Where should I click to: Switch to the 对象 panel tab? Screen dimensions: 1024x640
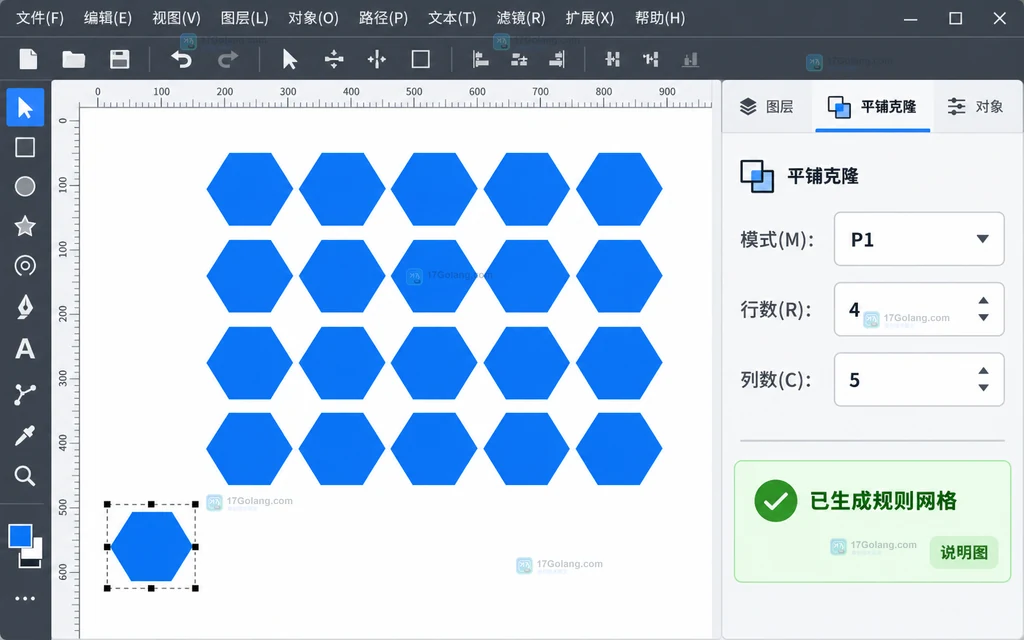pyautogui.click(x=976, y=106)
